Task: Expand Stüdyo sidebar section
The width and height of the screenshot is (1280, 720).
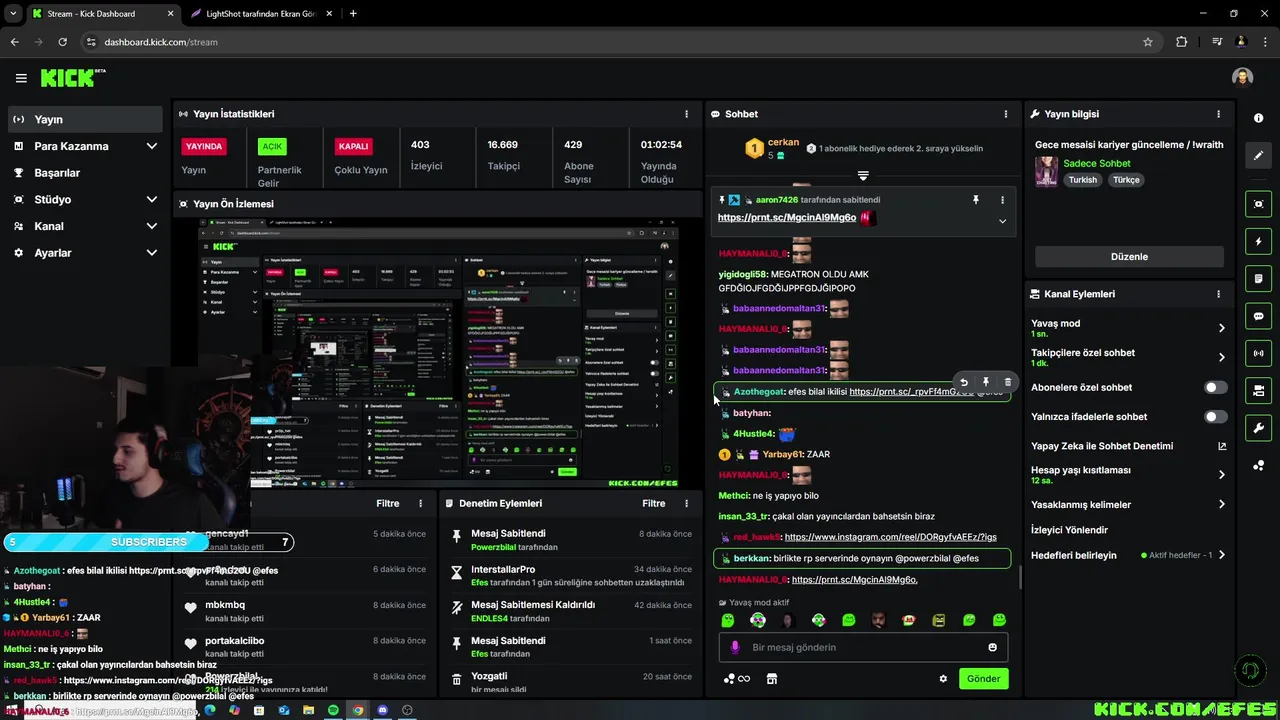Action: pyautogui.click(x=152, y=199)
